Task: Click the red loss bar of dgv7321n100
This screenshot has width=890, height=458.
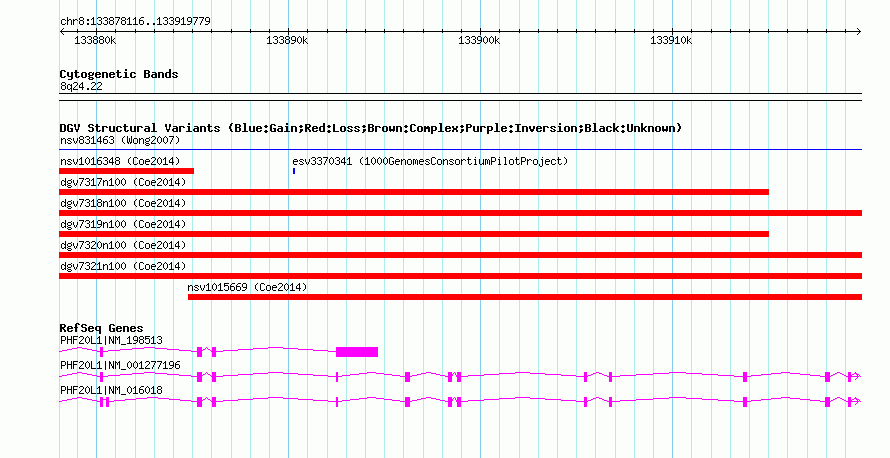Action: coord(460,276)
